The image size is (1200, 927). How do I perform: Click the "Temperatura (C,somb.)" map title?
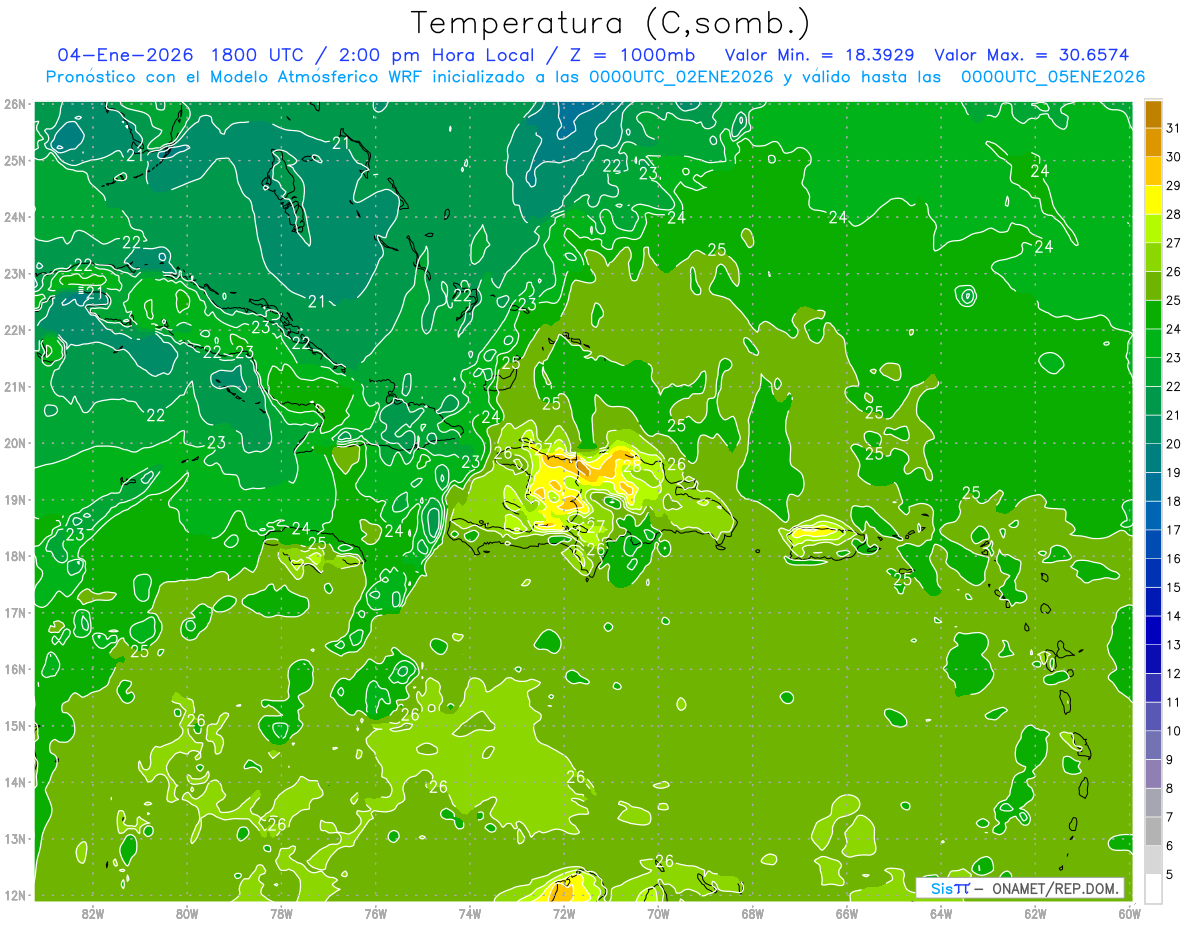tap(611, 23)
